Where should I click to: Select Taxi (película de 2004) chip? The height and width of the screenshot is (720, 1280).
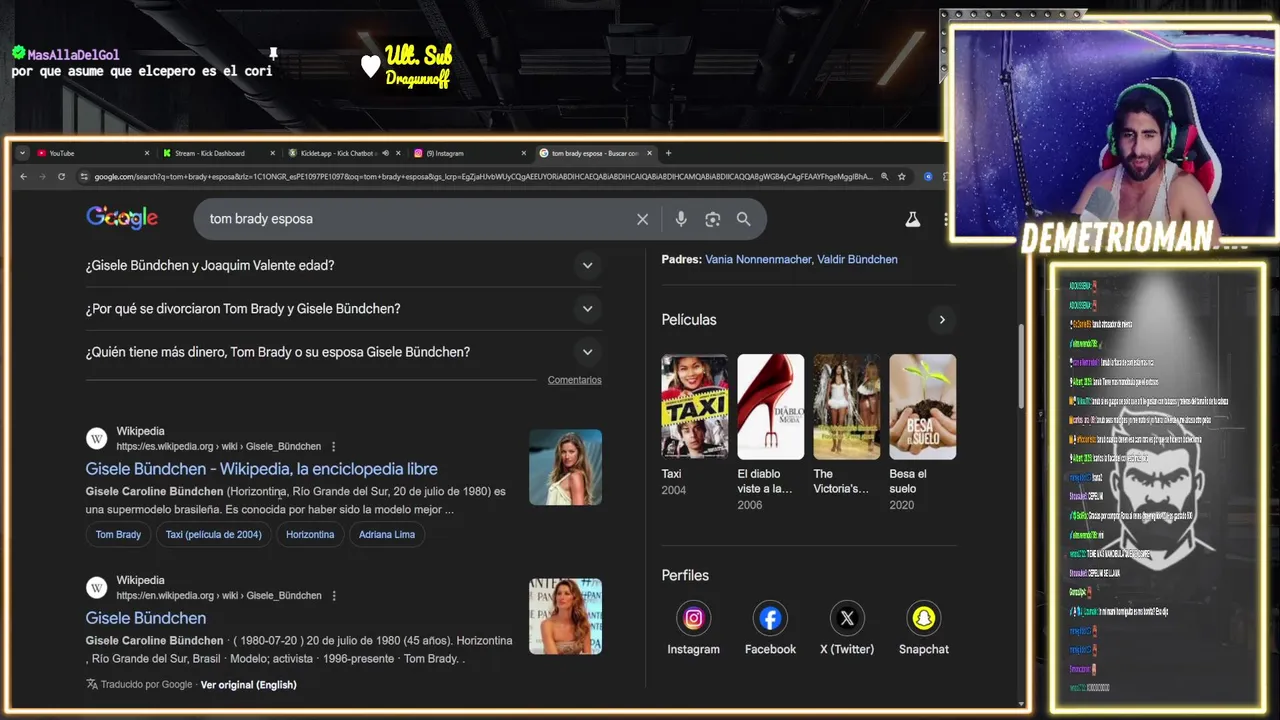tap(214, 535)
